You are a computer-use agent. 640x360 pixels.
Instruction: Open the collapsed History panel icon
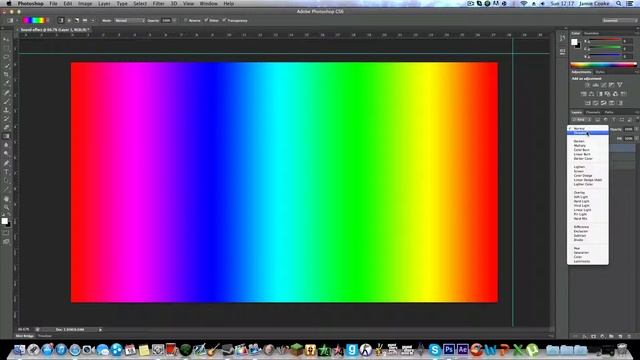click(x=563, y=38)
